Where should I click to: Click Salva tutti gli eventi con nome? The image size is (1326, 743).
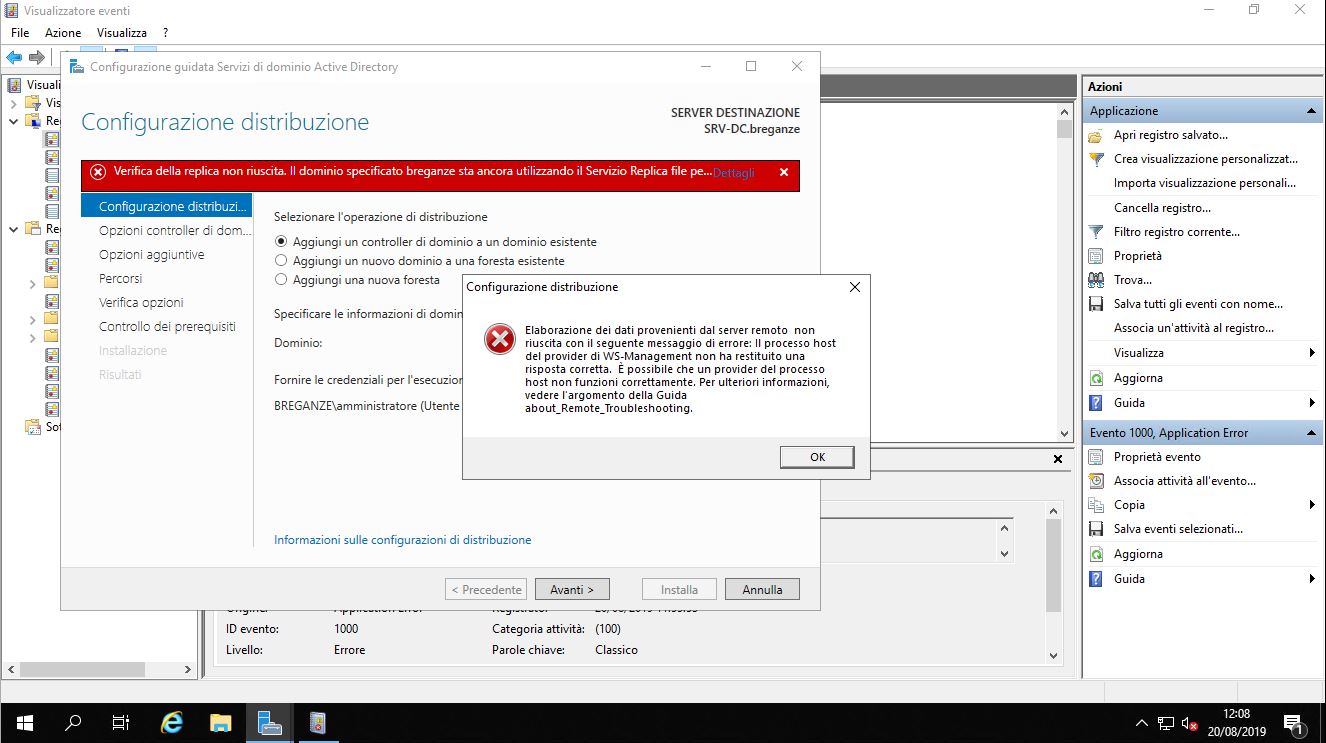click(1198, 304)
